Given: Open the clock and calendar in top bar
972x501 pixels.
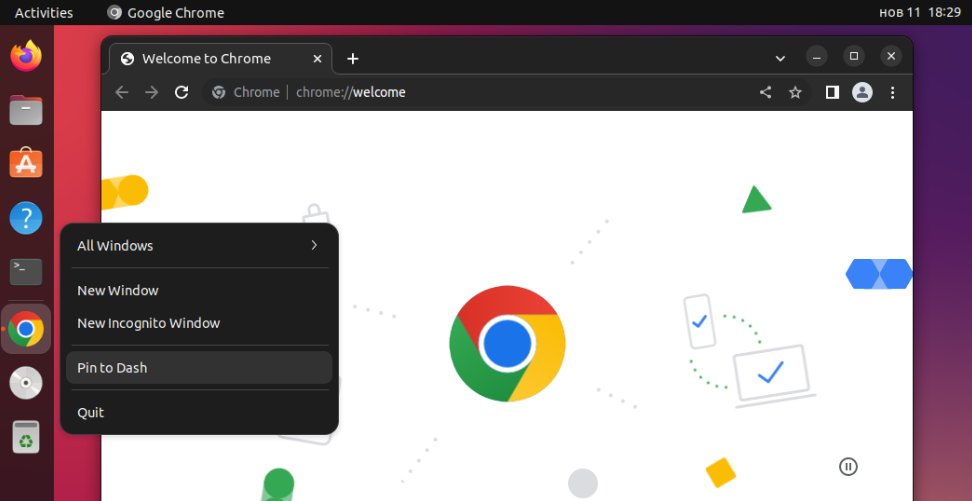Looking at the screenshot, I should point(920,12).
